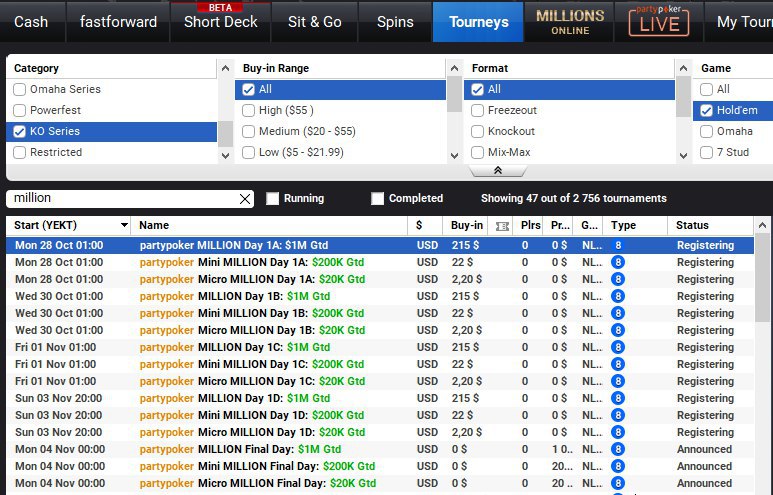Sort by Status column
The height and width of the screenshot is (495, 773).
click(710, 225)
